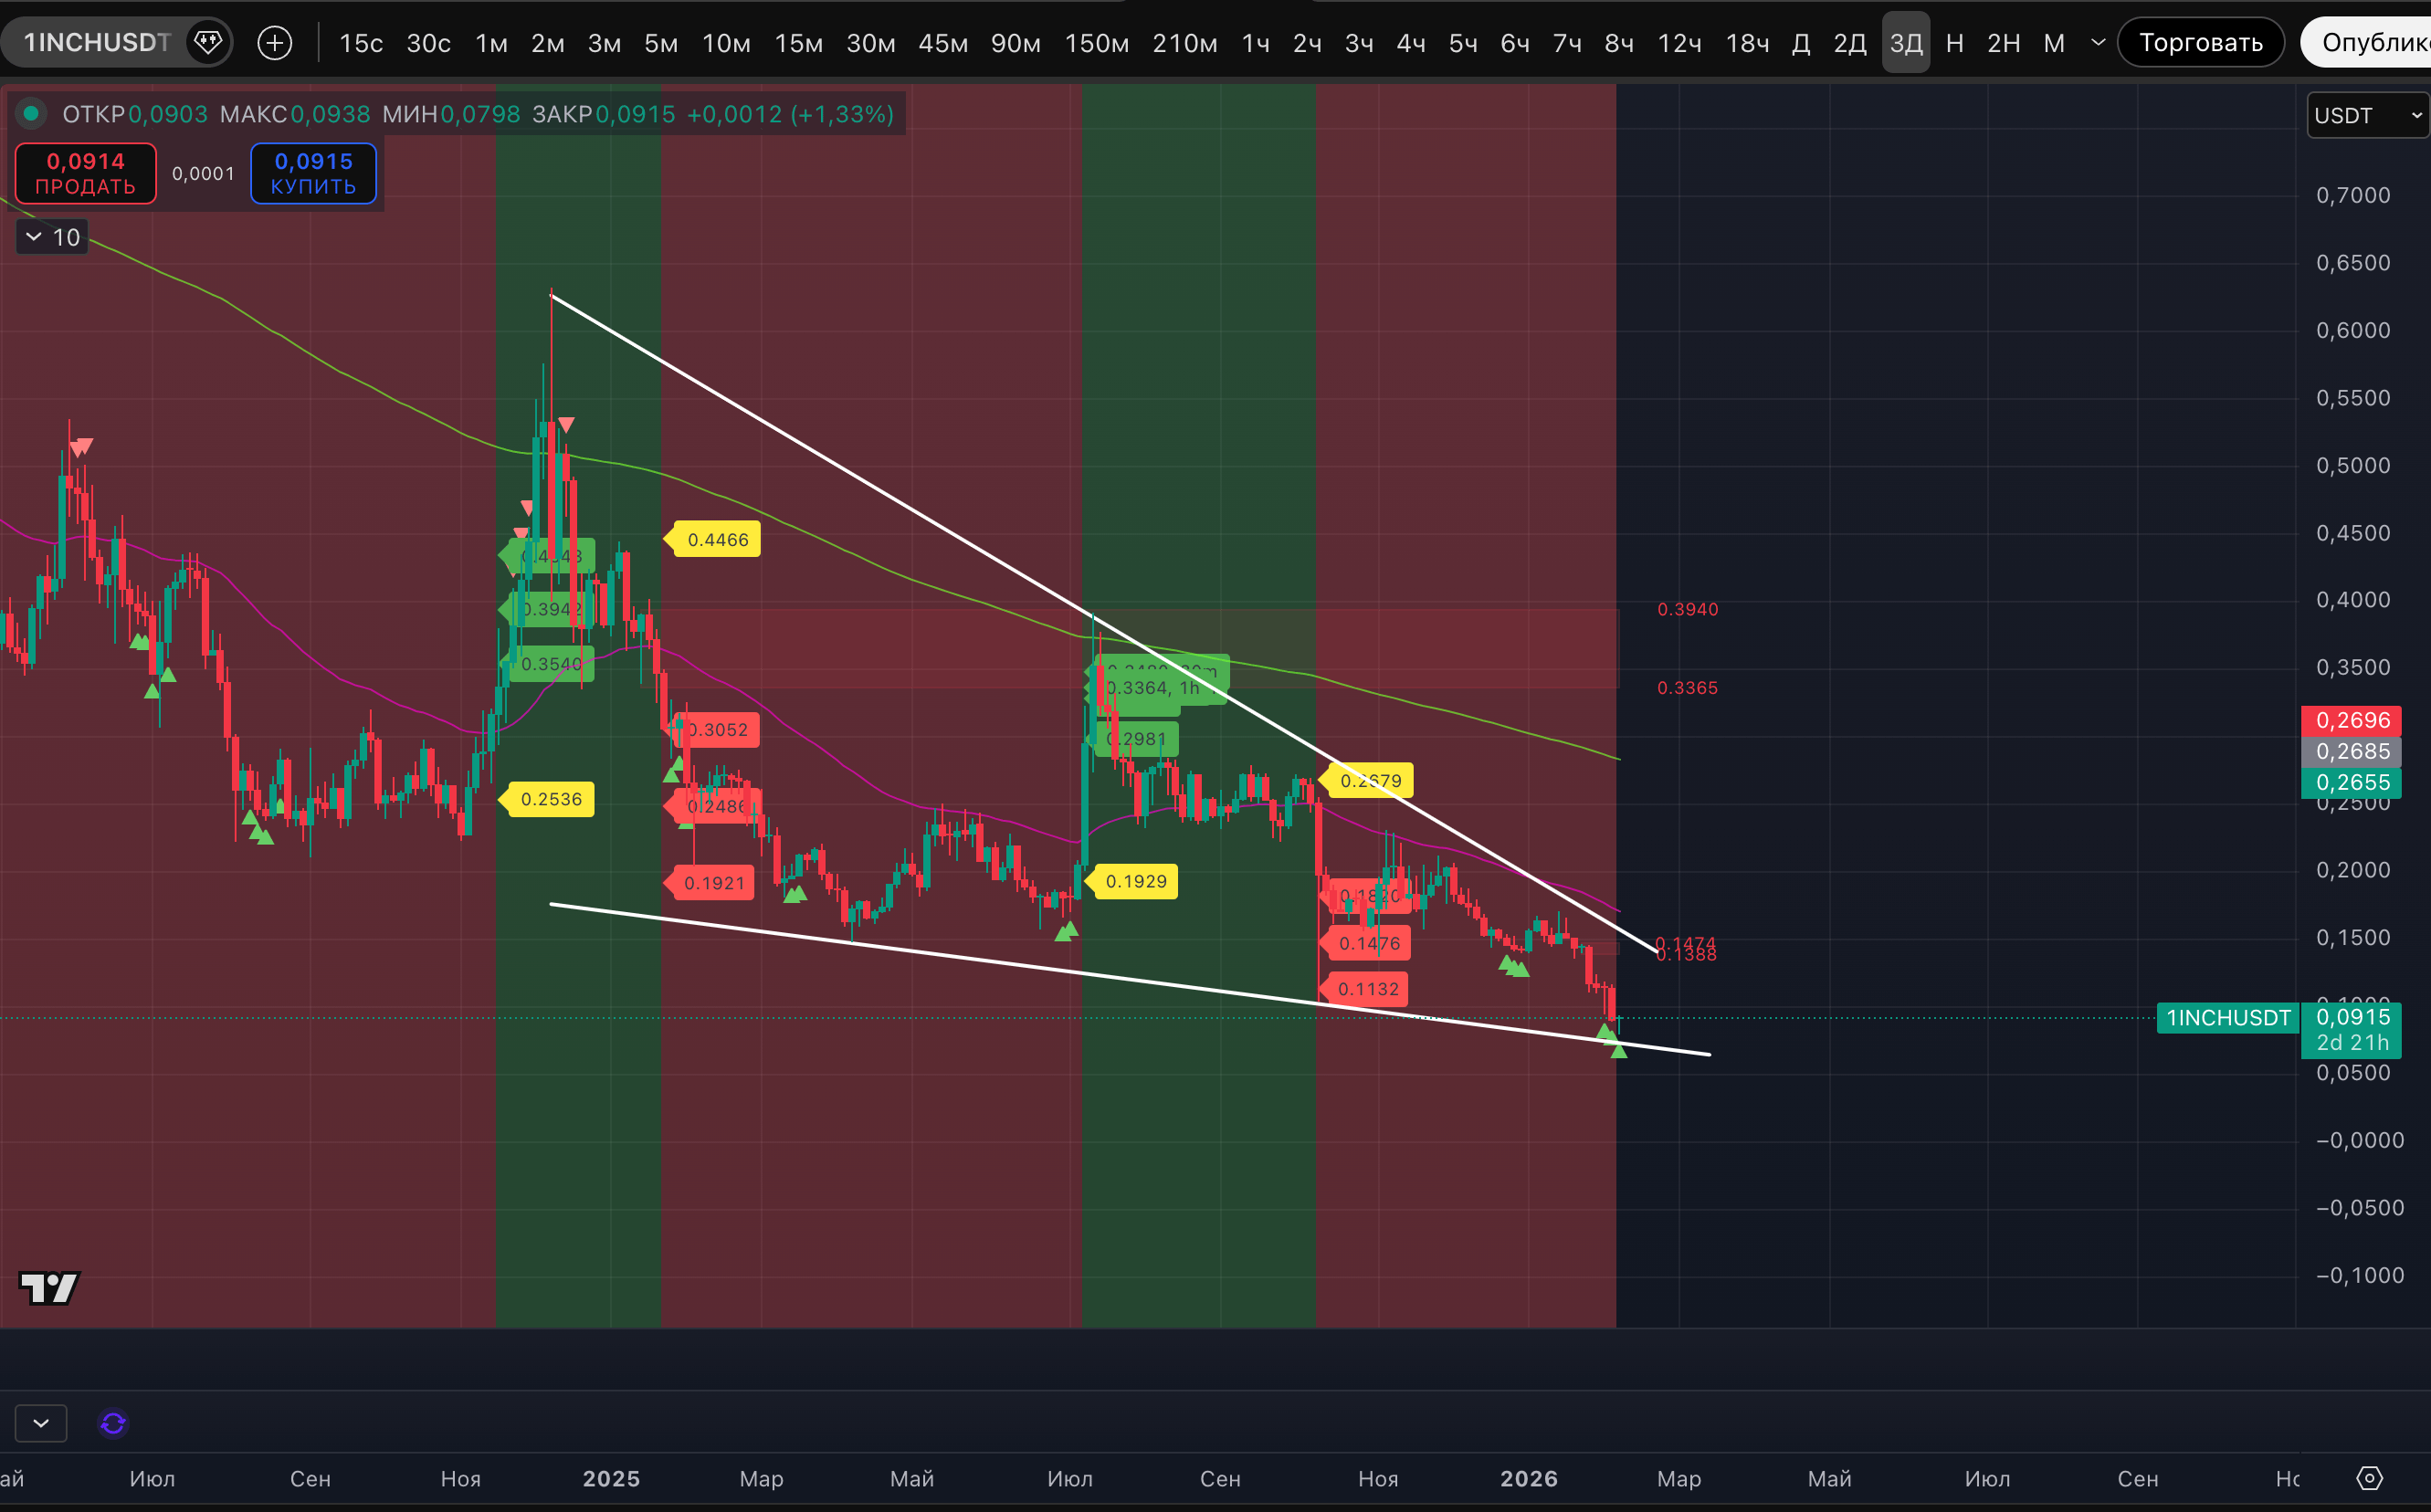Click the plus circle to add a symbol
The width and height of the screenshot is (2431, 1512).
tap(275, 42)
